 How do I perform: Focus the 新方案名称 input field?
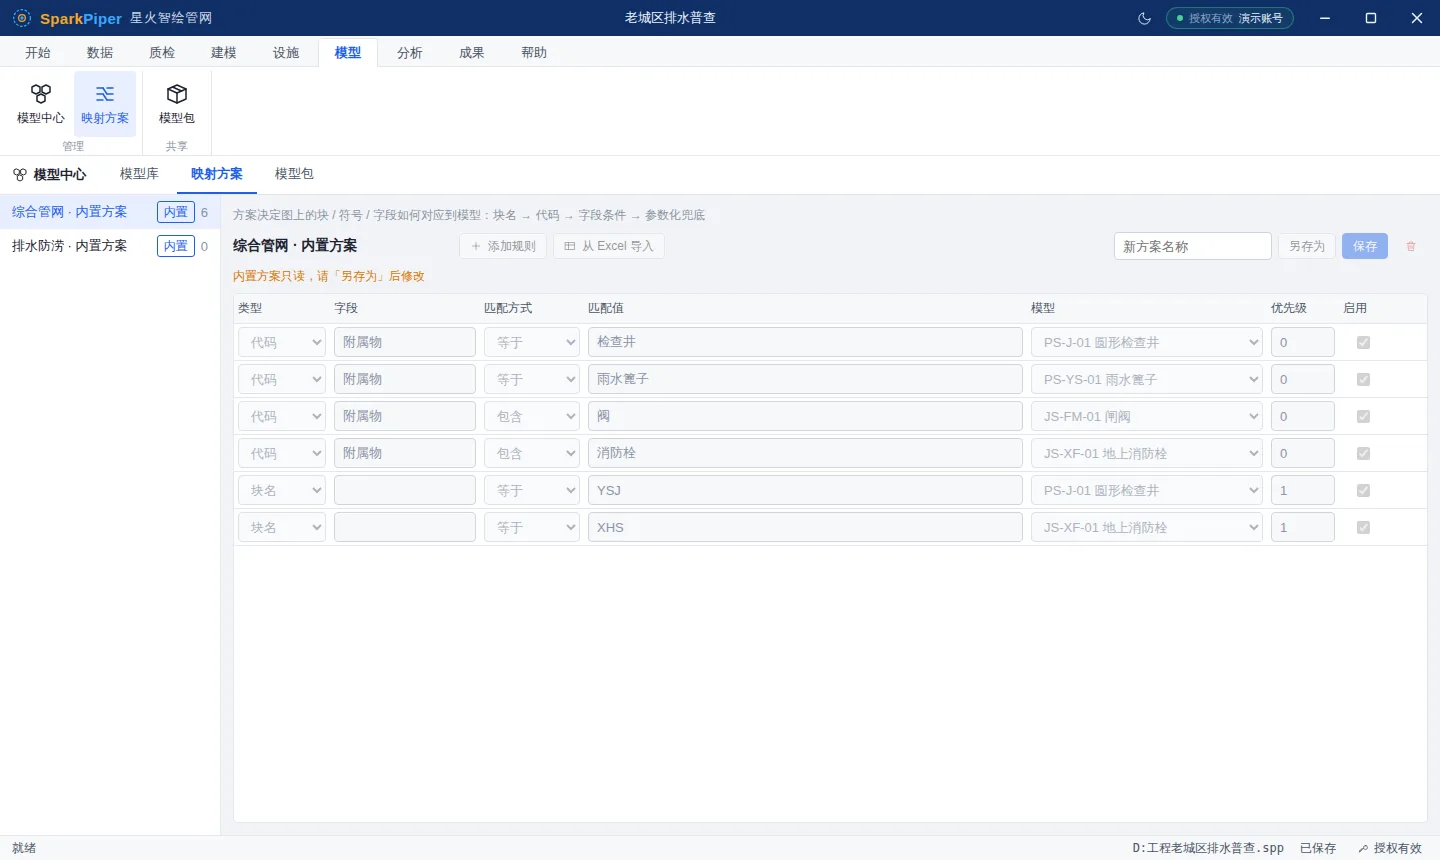1193,246
